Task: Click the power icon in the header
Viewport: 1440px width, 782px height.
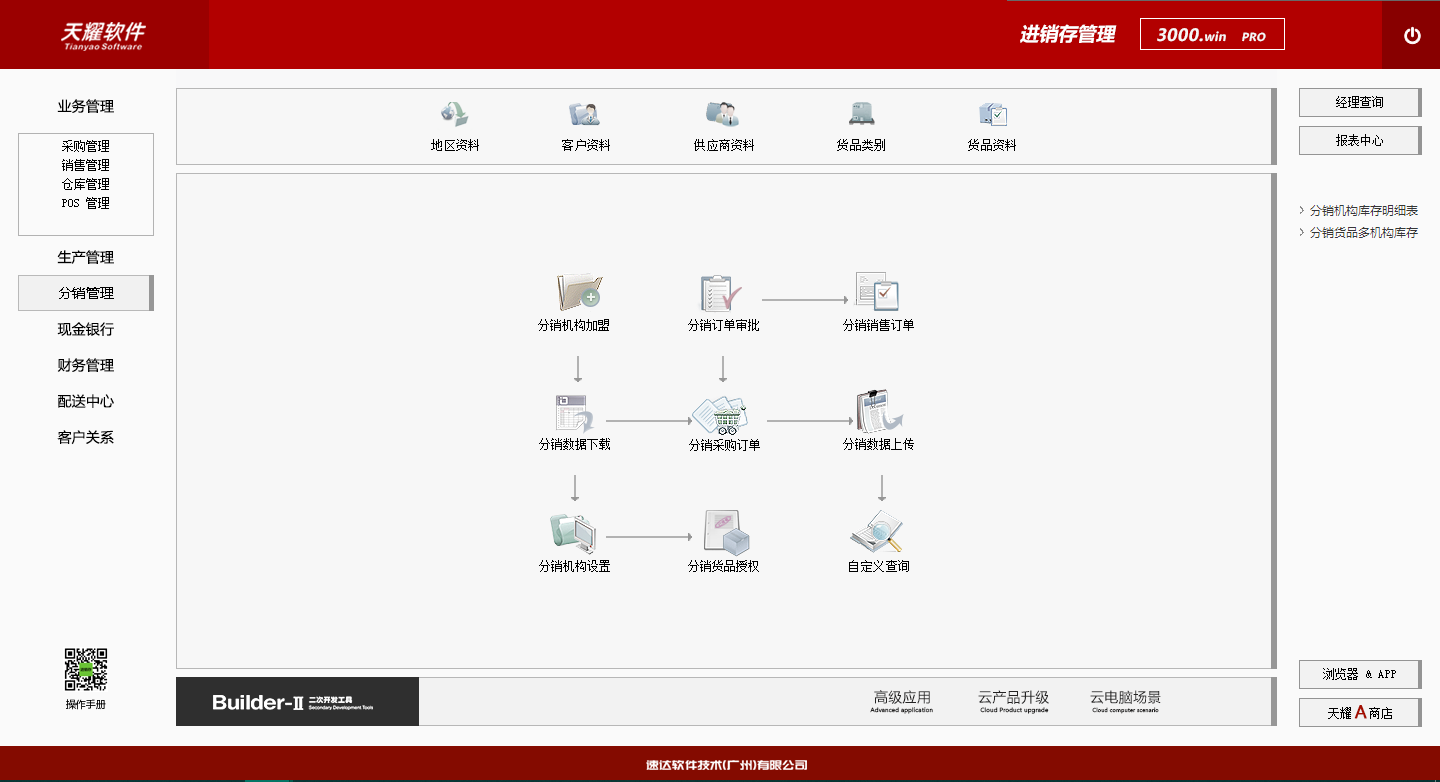Action: pyautogui.click(x=1412, y=36)
